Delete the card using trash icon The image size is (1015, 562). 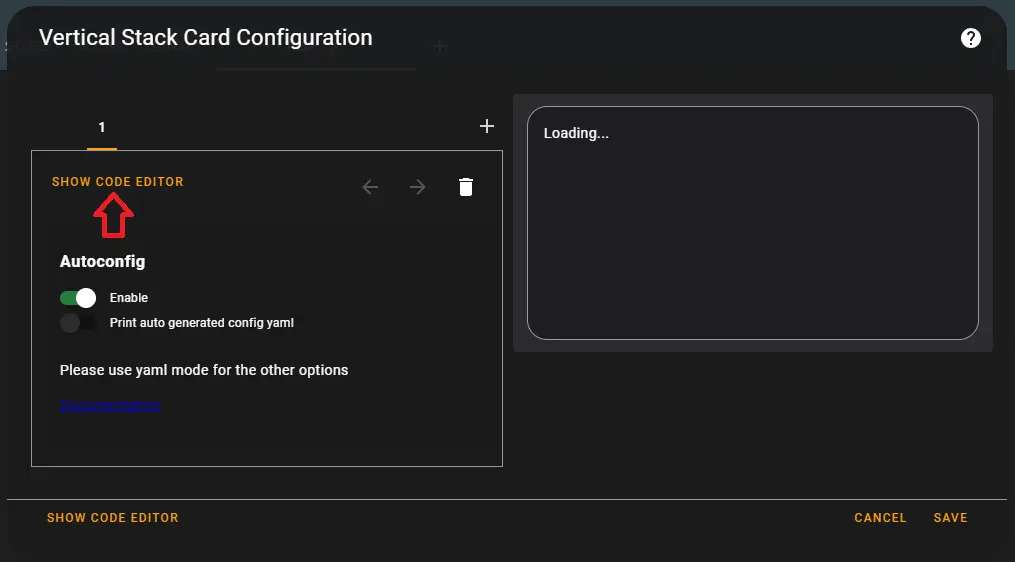(466, 187)
